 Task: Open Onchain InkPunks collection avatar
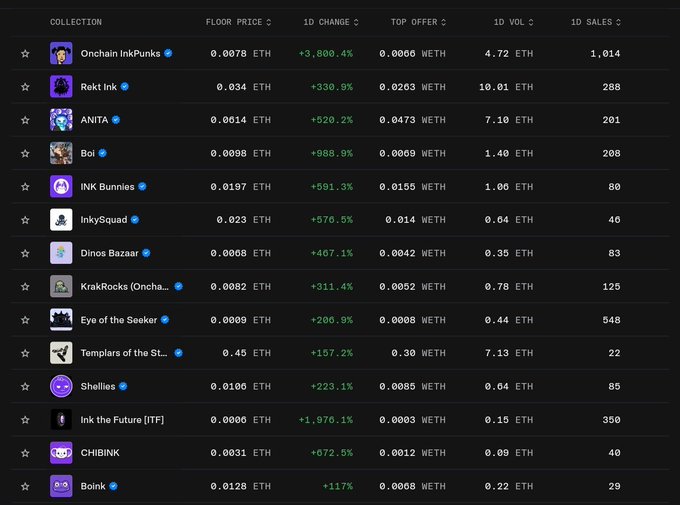pos(61,53)
